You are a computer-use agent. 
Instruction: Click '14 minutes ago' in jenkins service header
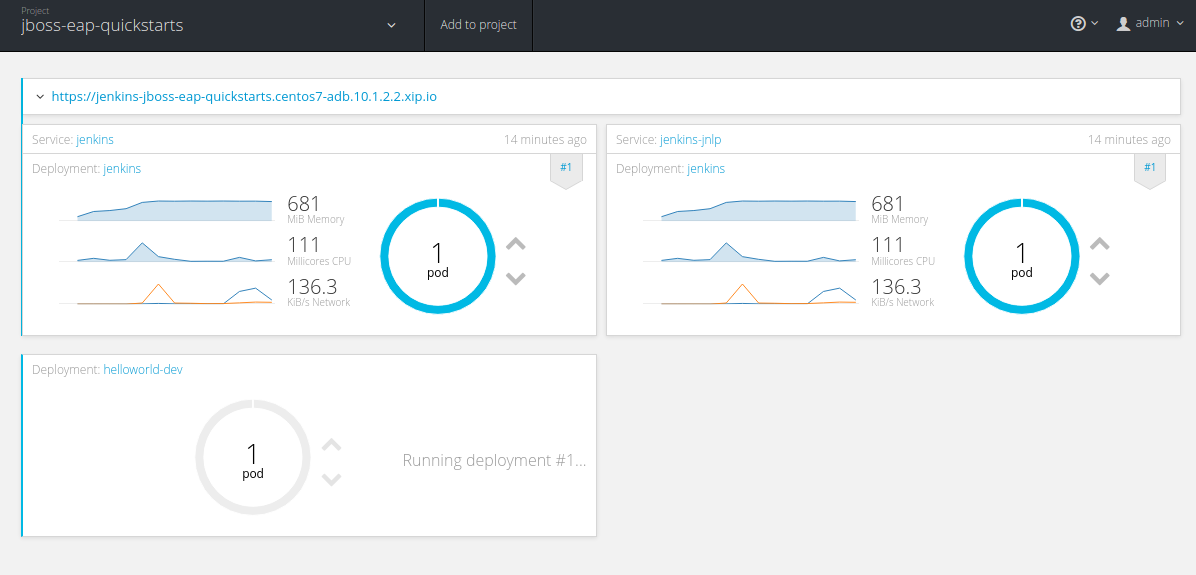click(545, 140)
